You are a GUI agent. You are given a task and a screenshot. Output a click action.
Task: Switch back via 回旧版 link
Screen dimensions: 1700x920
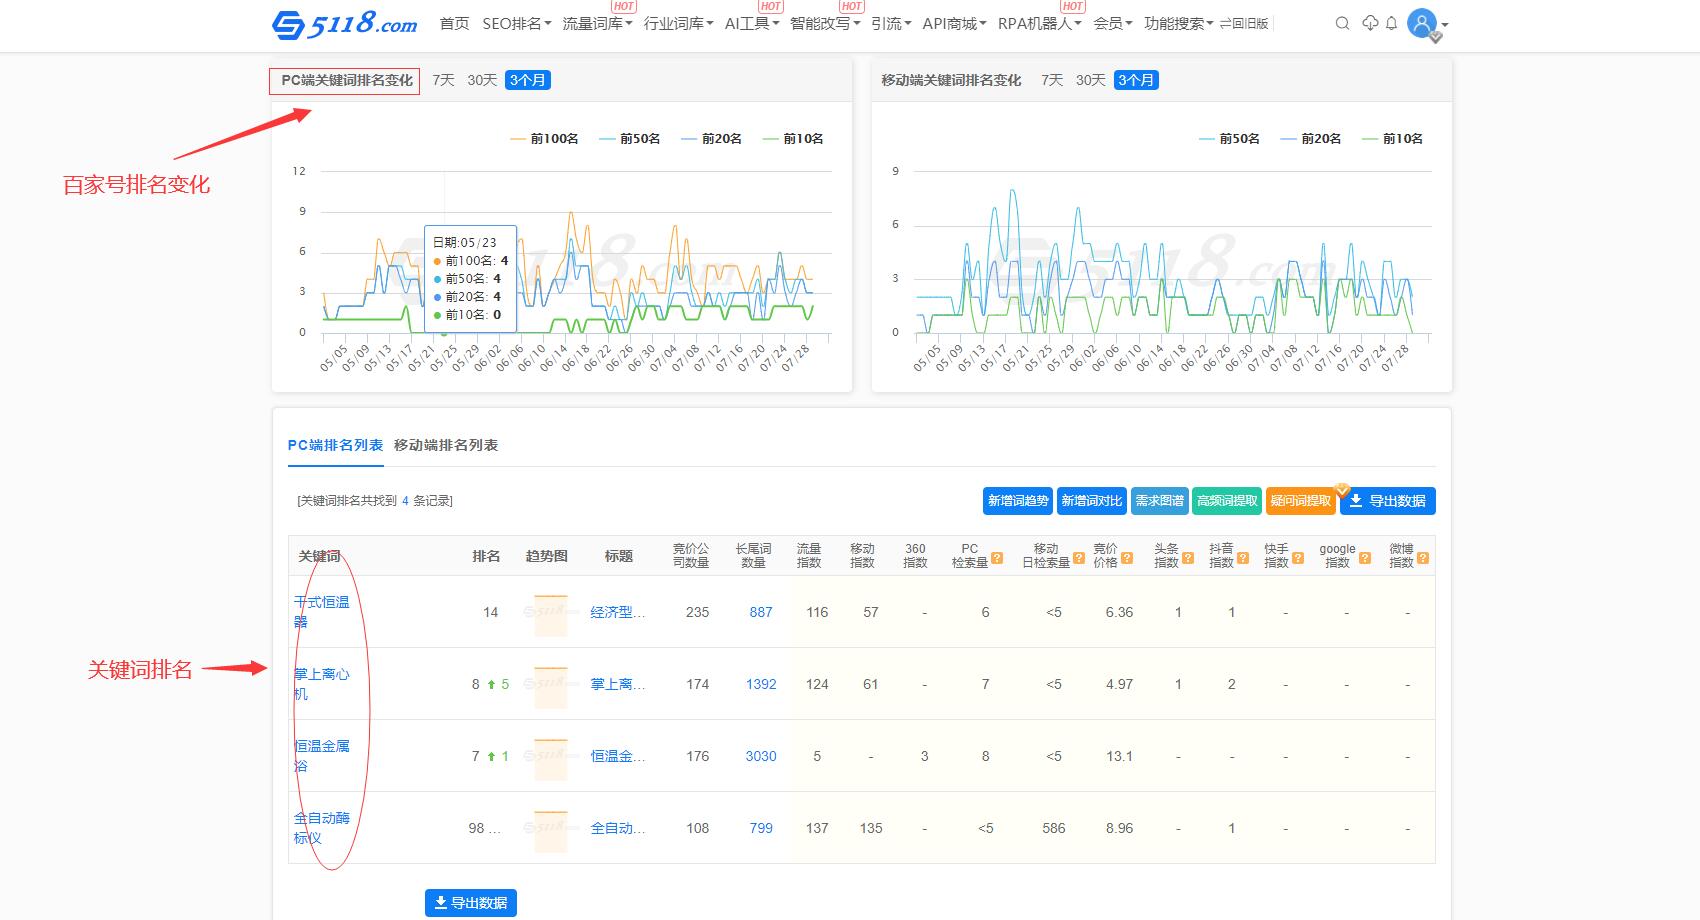point(1244,23)
